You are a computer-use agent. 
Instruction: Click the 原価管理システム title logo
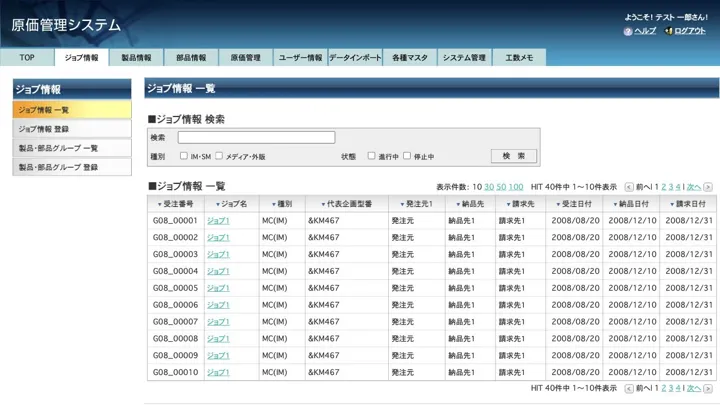pyautogui.click(x=66, y=25)
